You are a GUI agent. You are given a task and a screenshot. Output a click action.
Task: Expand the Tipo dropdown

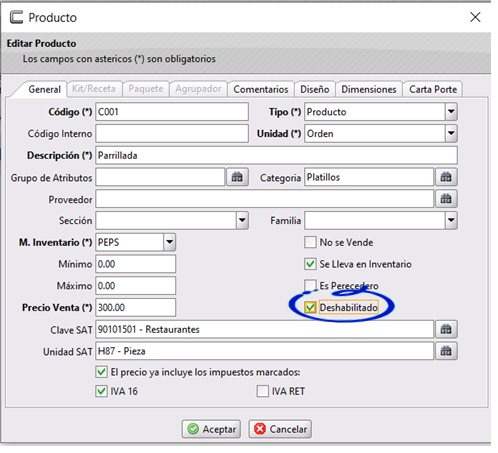451,112
